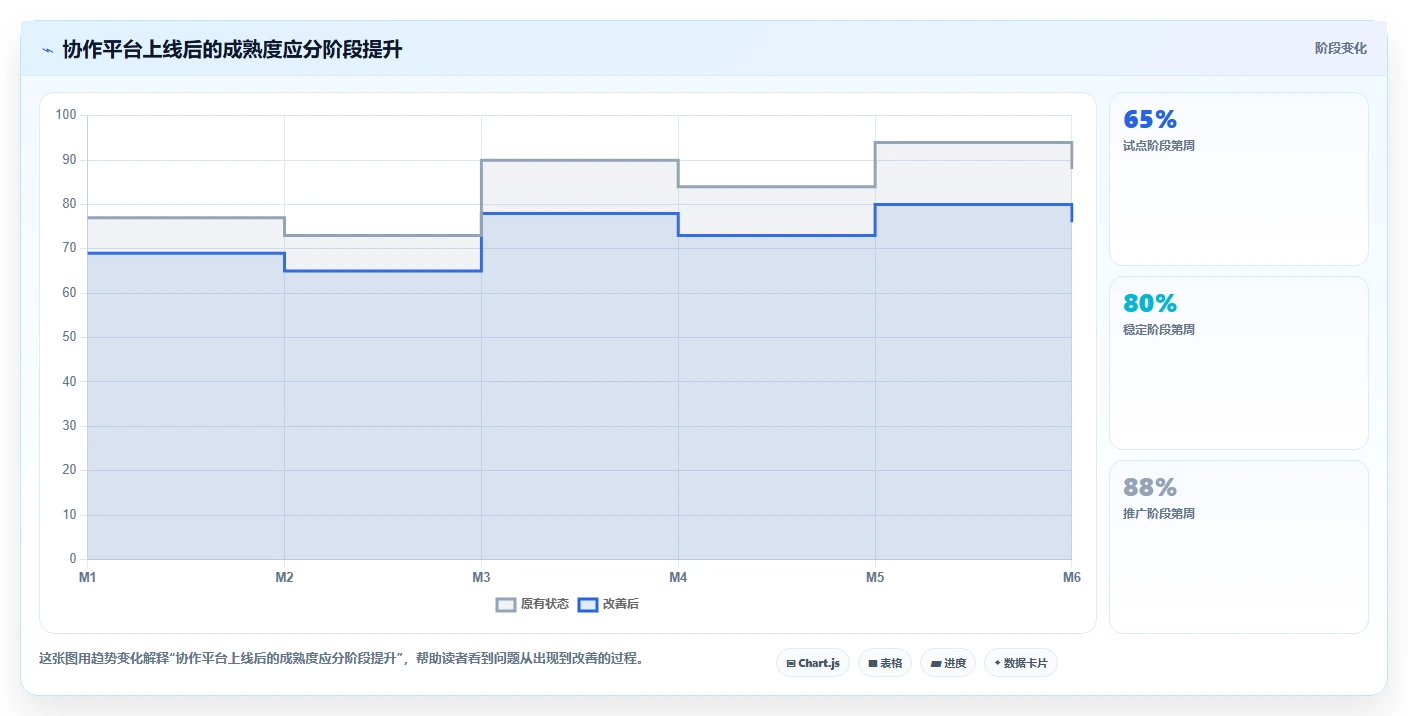1408x716 pixels.
Task: Click the gray 原有状态 legend swatch
Action: pyautogui.click(x=506, y=604)
